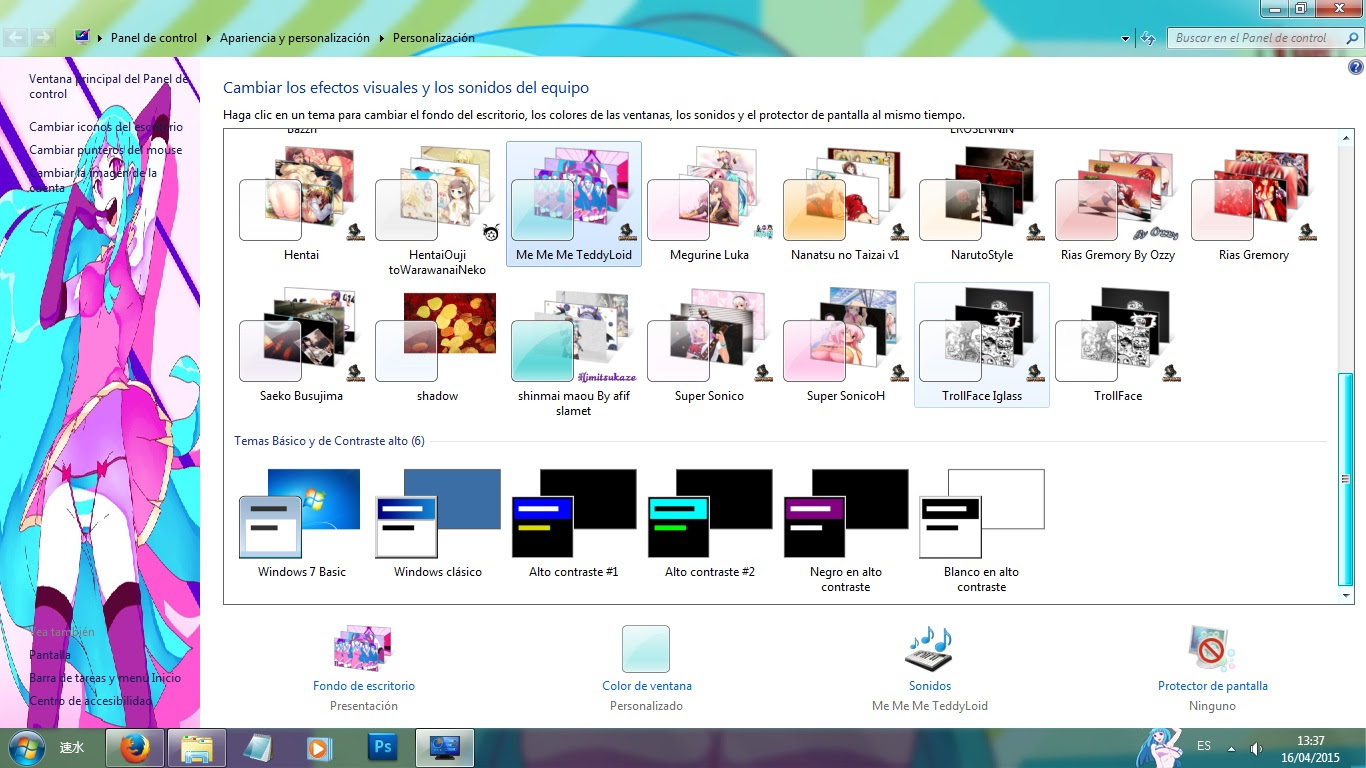Open Cambiar punteros del mouse
This screenshot has width=1366, height=768.
coord(106,150)
